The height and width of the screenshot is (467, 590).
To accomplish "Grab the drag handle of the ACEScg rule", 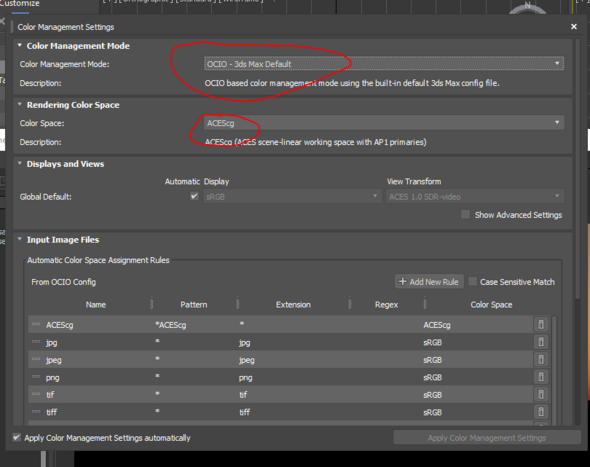I will click(x=36, y=324).
